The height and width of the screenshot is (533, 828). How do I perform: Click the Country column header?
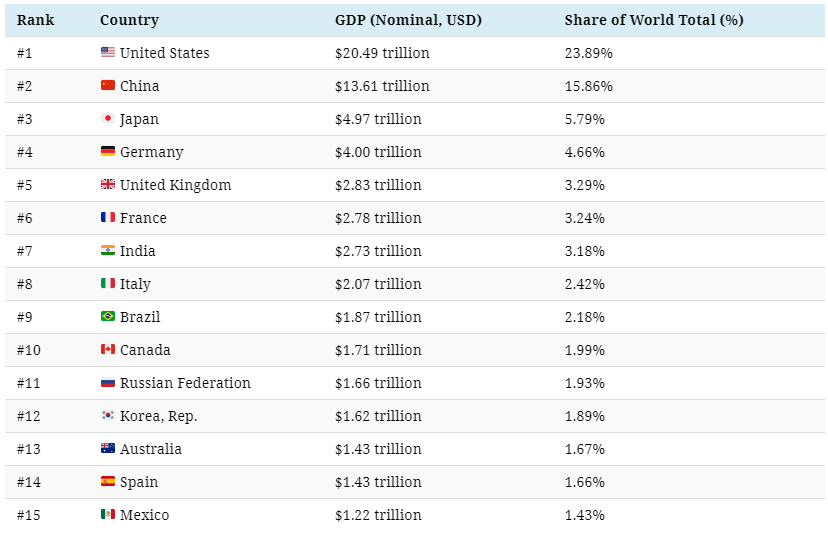(129, 20)
